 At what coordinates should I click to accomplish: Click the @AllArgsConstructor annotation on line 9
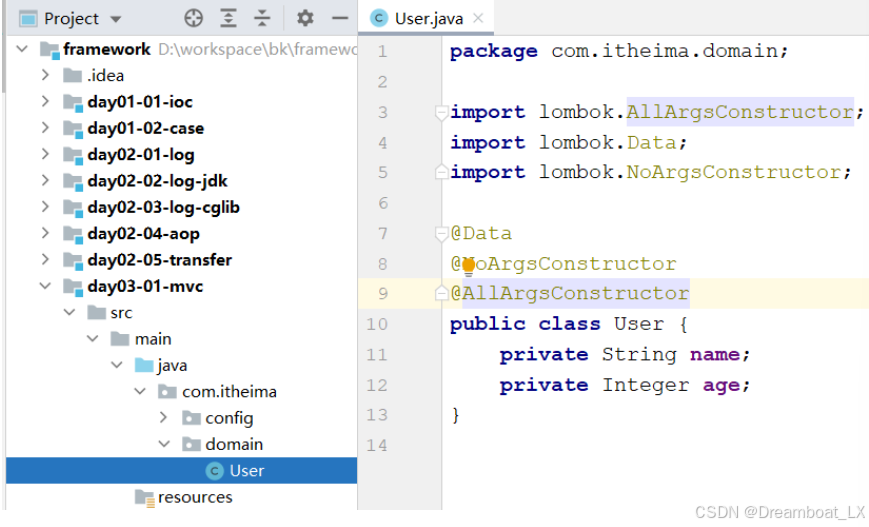pos(570,293)
